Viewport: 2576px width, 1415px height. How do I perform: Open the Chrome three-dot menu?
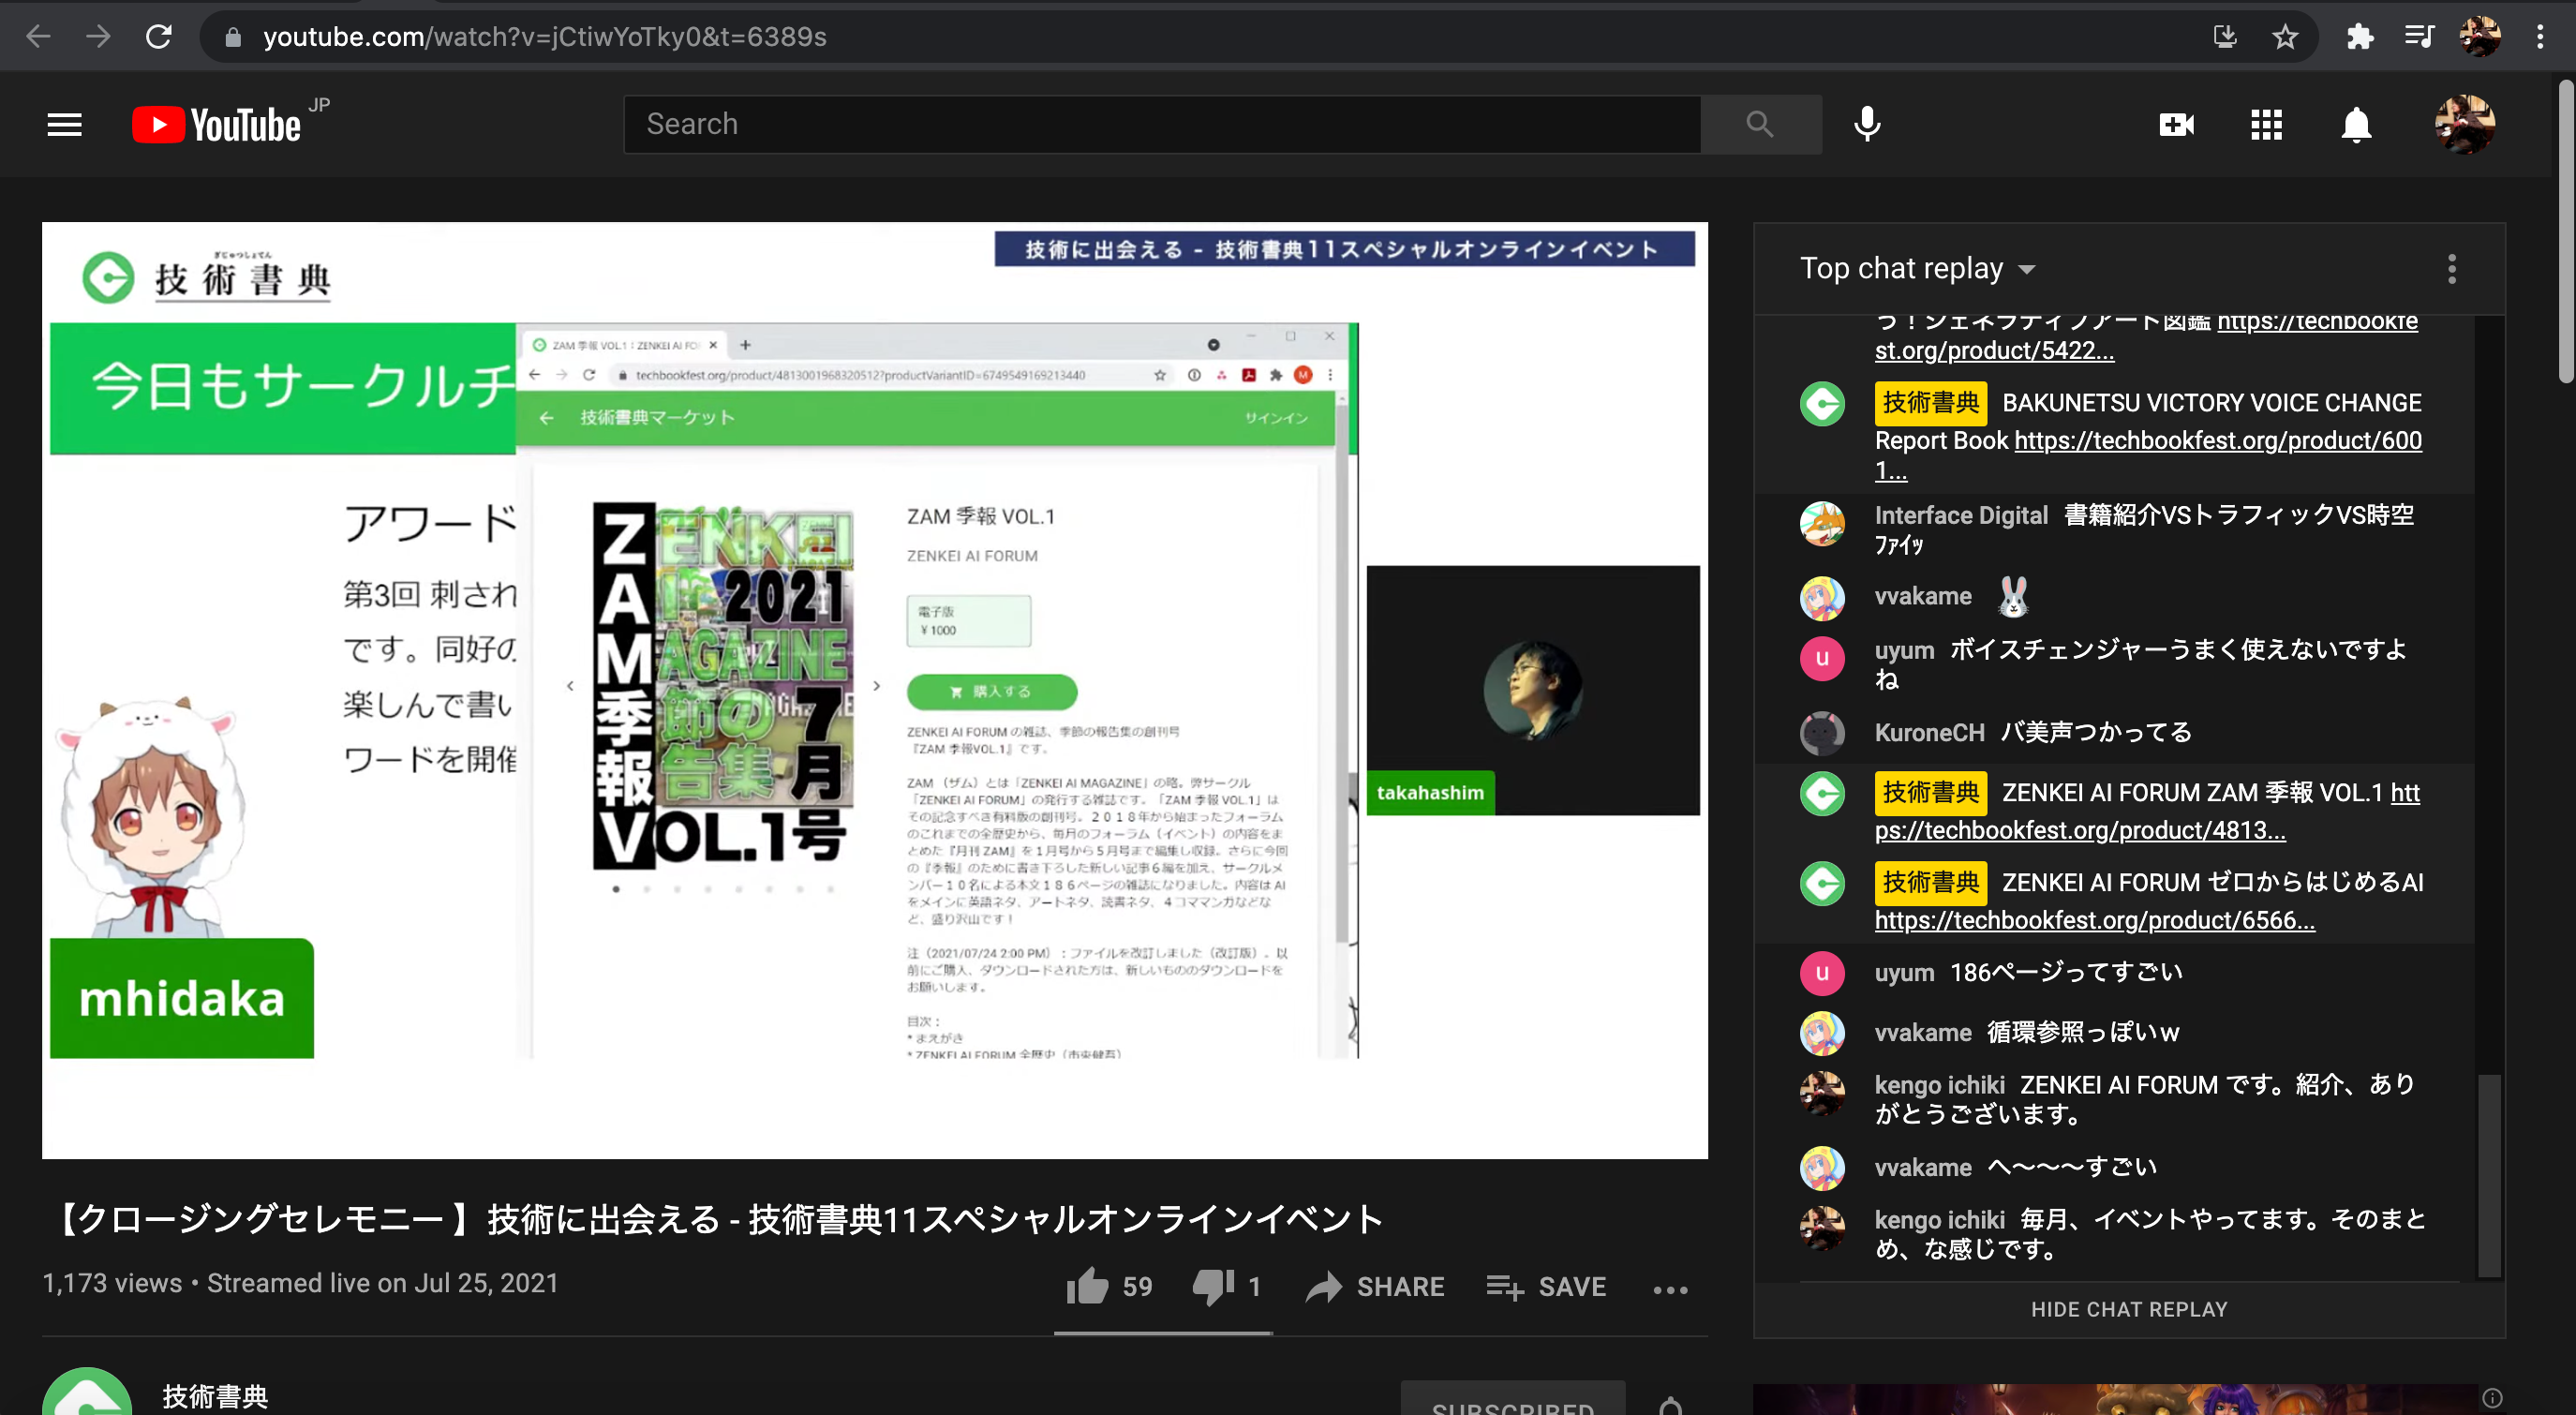click(2540, 37)
